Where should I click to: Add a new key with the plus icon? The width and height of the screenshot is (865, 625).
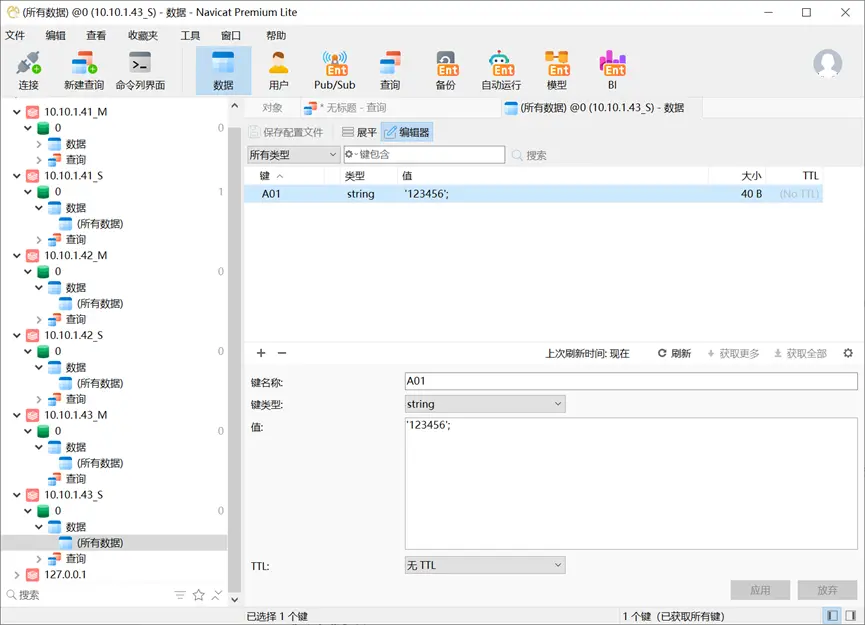point(260,353)
